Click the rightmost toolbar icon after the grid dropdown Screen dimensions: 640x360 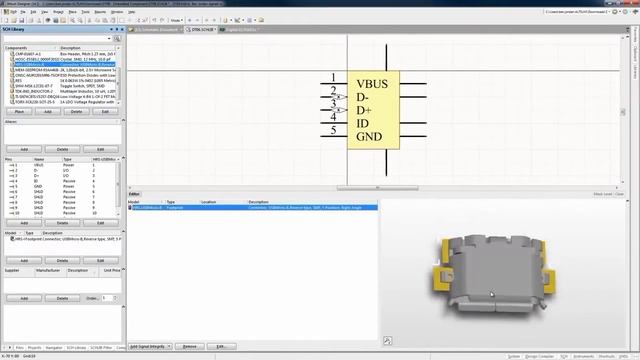click(261, 20)
